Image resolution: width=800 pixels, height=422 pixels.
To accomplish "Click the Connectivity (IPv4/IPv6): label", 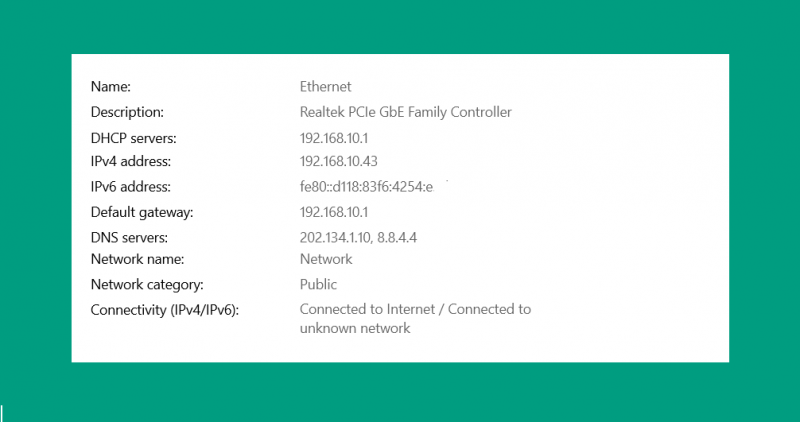I will [164, 310].
